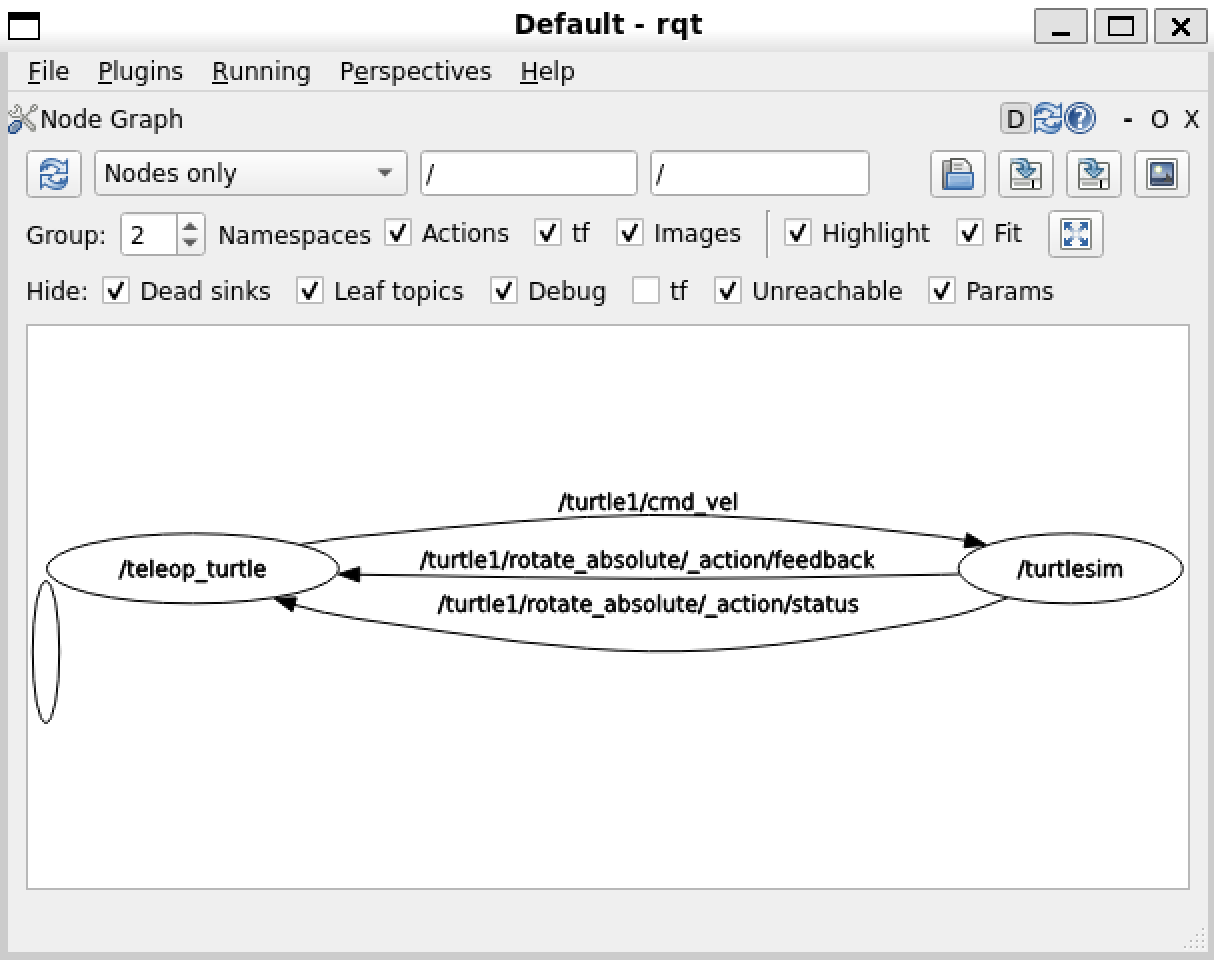Disable the Highlight option
Image resolution: width=1214 pixels, height=960 pixels.
pos(799,233)
